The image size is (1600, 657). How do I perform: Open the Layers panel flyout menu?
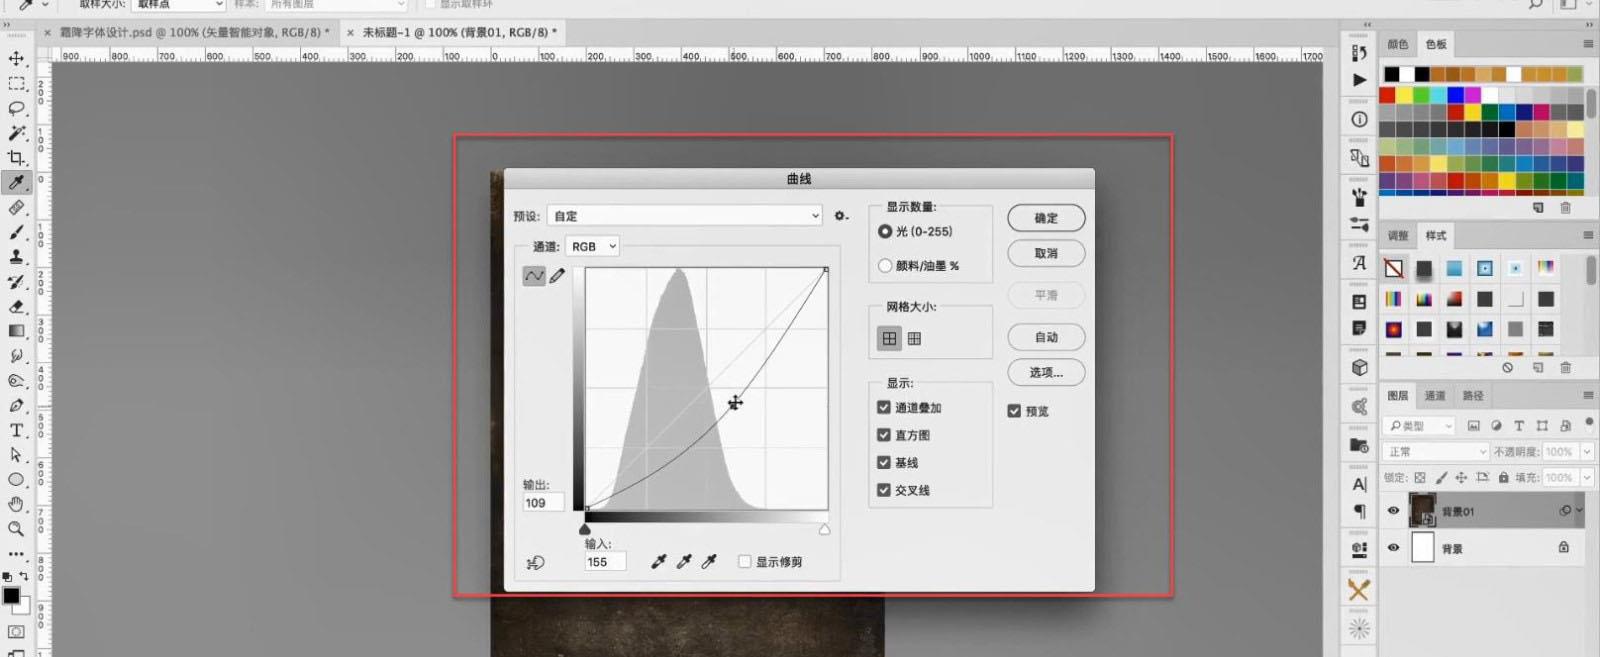pyautogui.click(x=1588, y=396)
